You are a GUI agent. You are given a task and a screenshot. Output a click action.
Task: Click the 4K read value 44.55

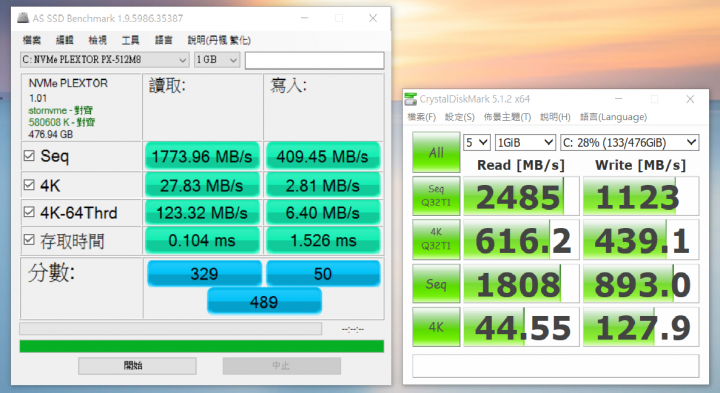point(521,327)
